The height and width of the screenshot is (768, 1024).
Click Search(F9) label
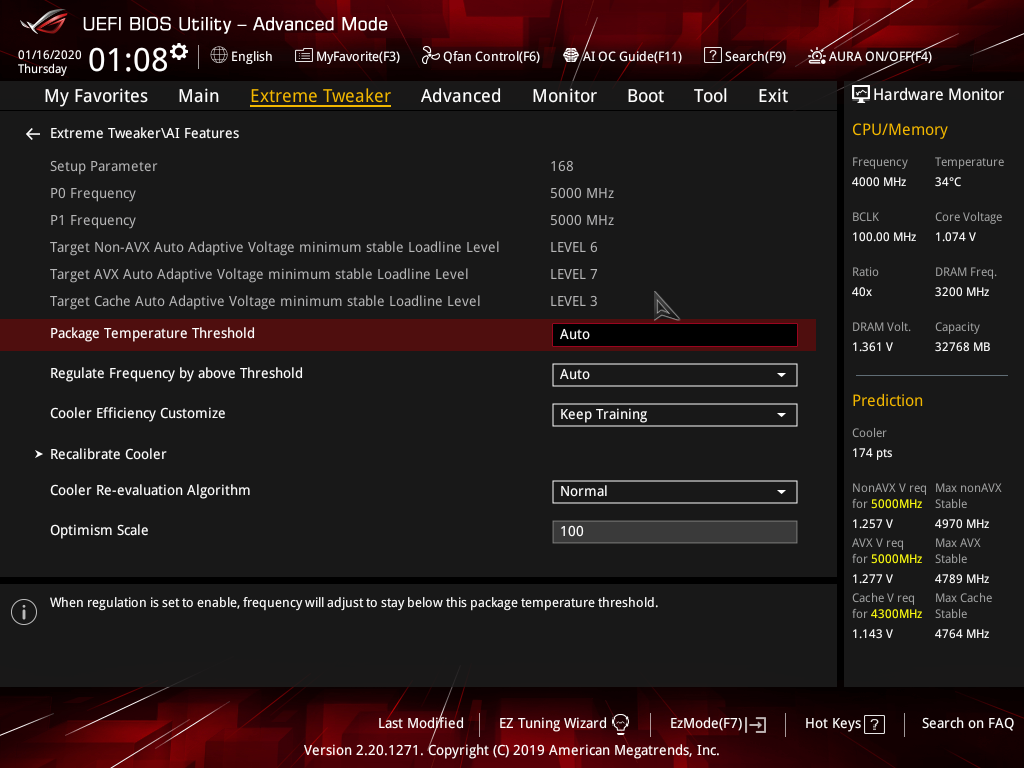click(755, 57)
